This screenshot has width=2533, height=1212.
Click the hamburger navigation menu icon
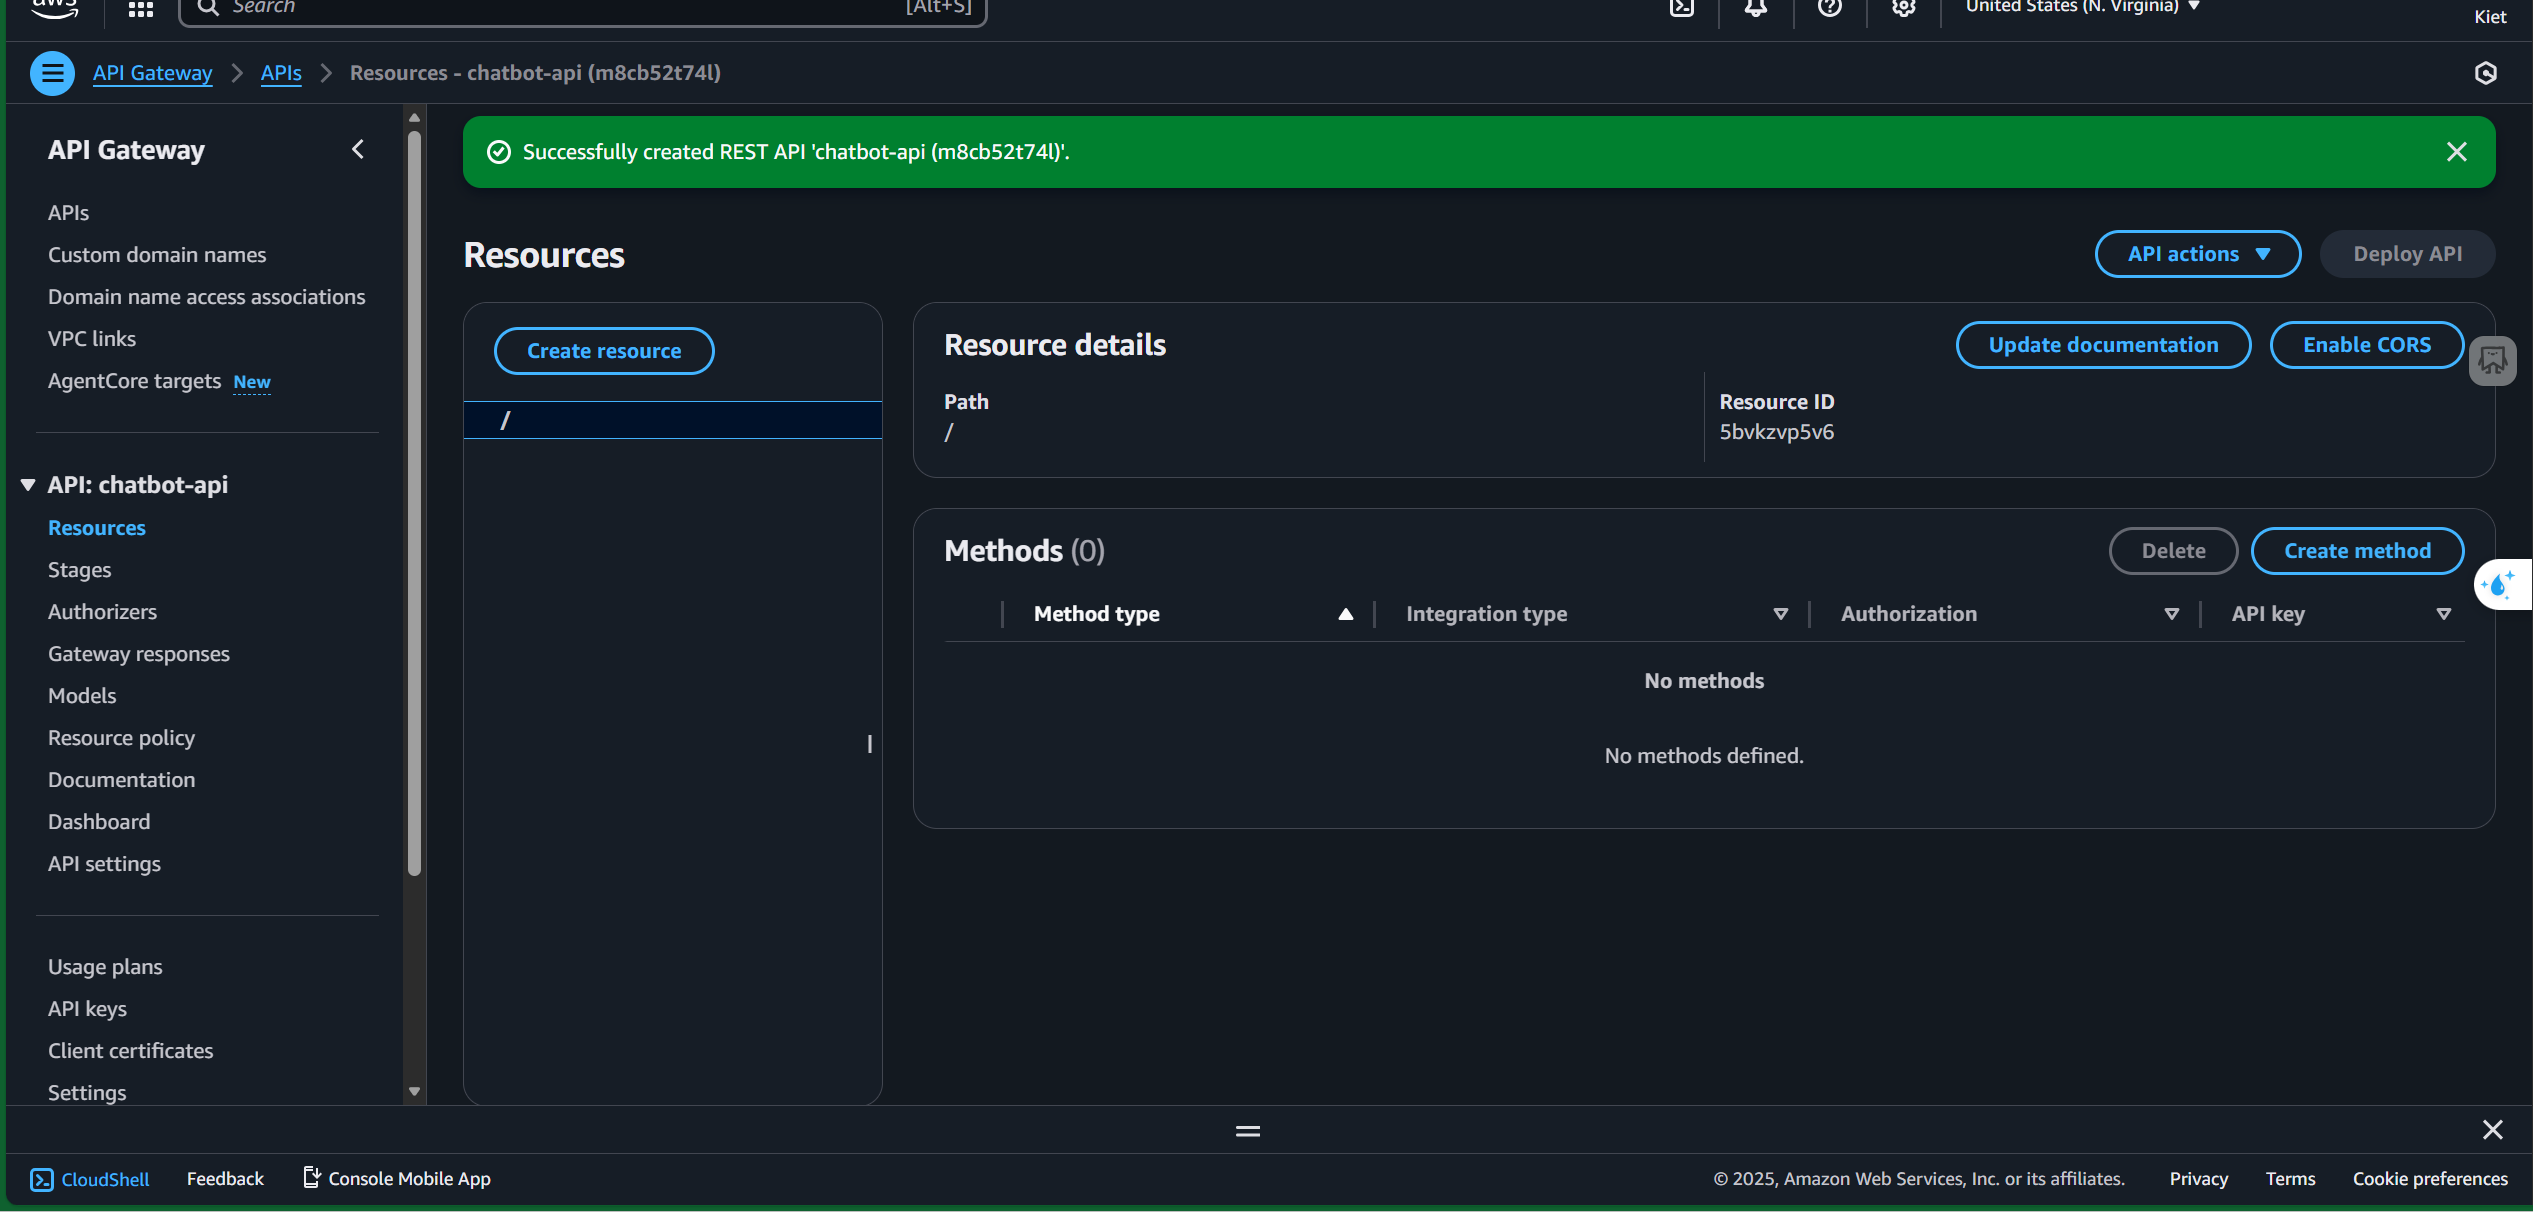coord(52,73)
